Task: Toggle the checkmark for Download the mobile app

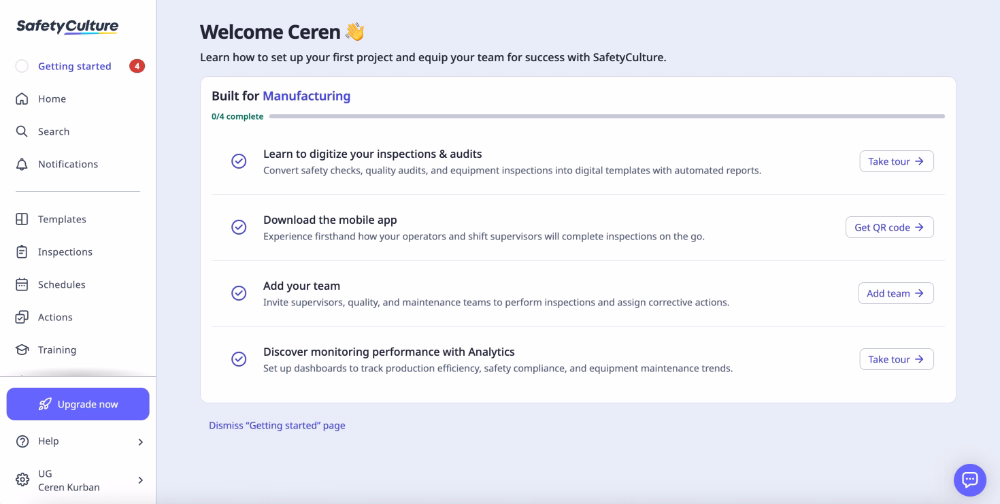Action: click(239, 227)
